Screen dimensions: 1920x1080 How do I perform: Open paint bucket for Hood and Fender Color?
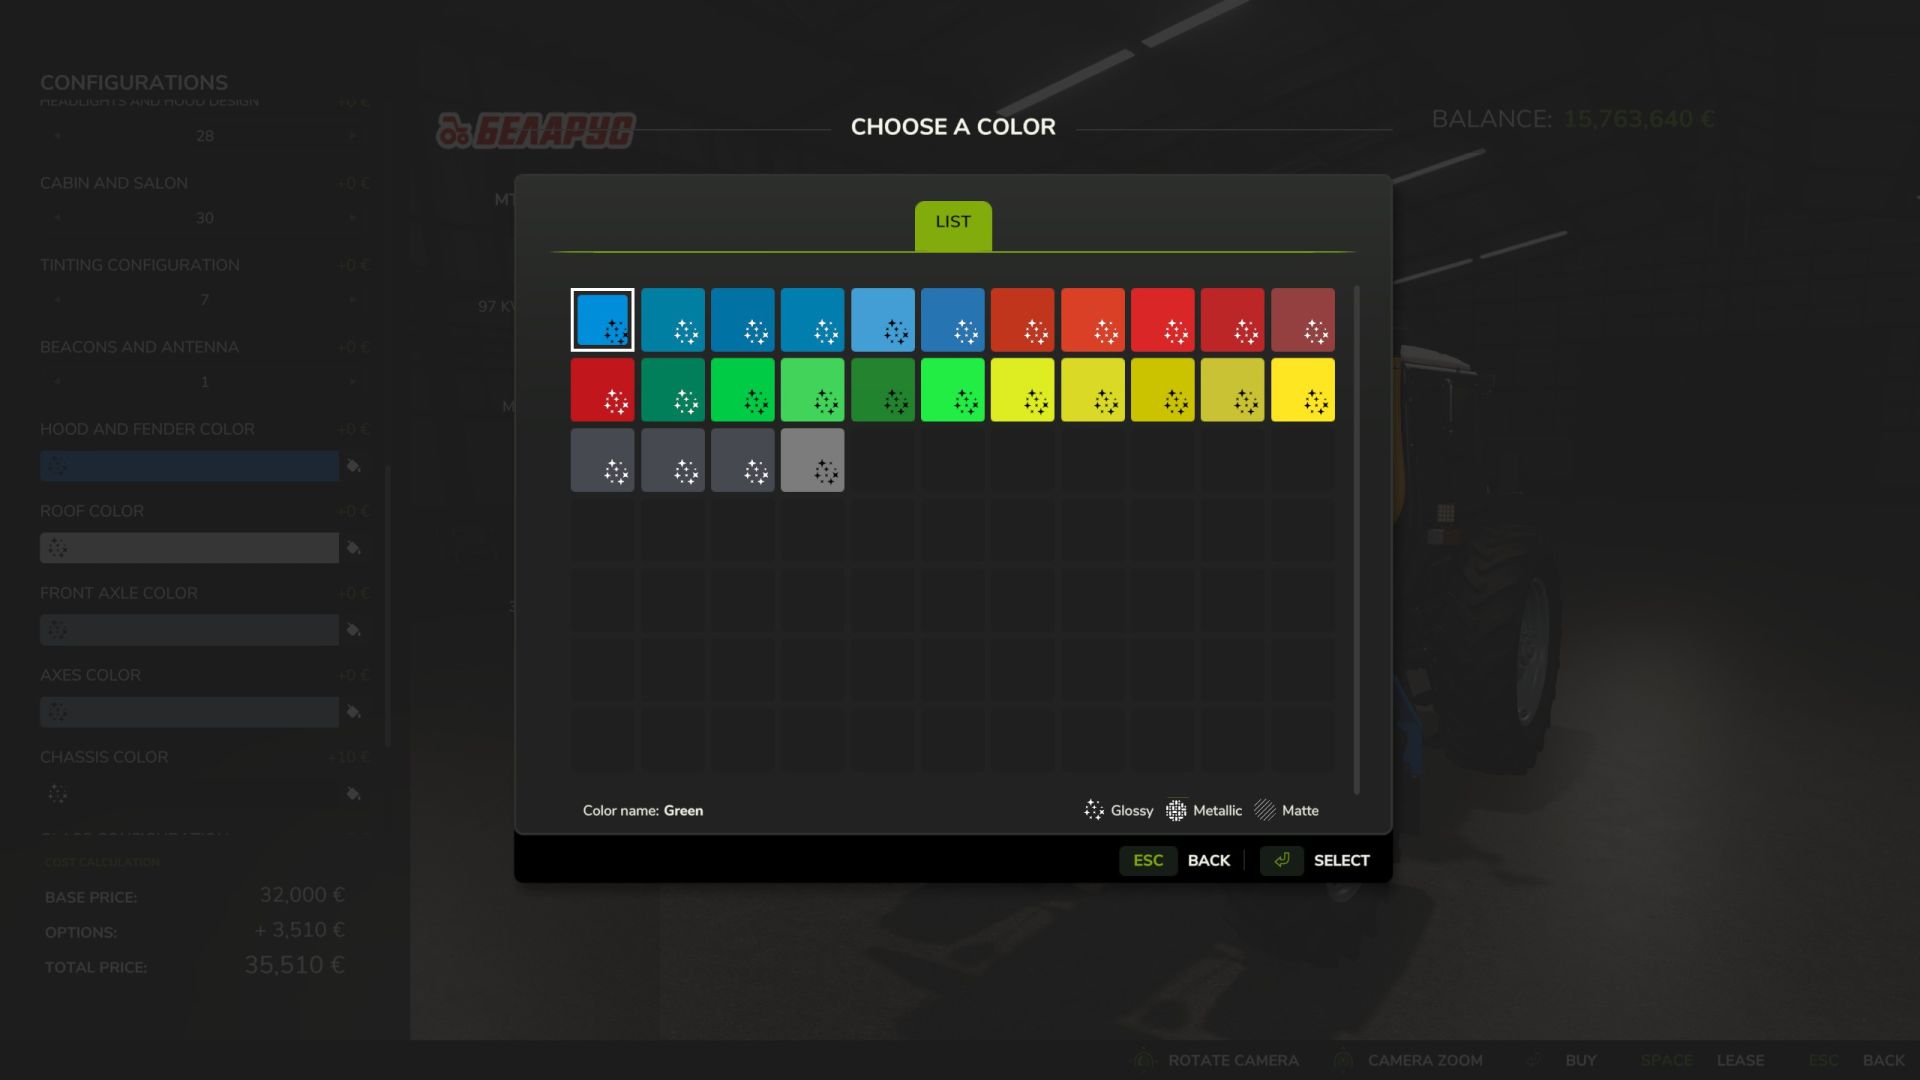[353, 466]
